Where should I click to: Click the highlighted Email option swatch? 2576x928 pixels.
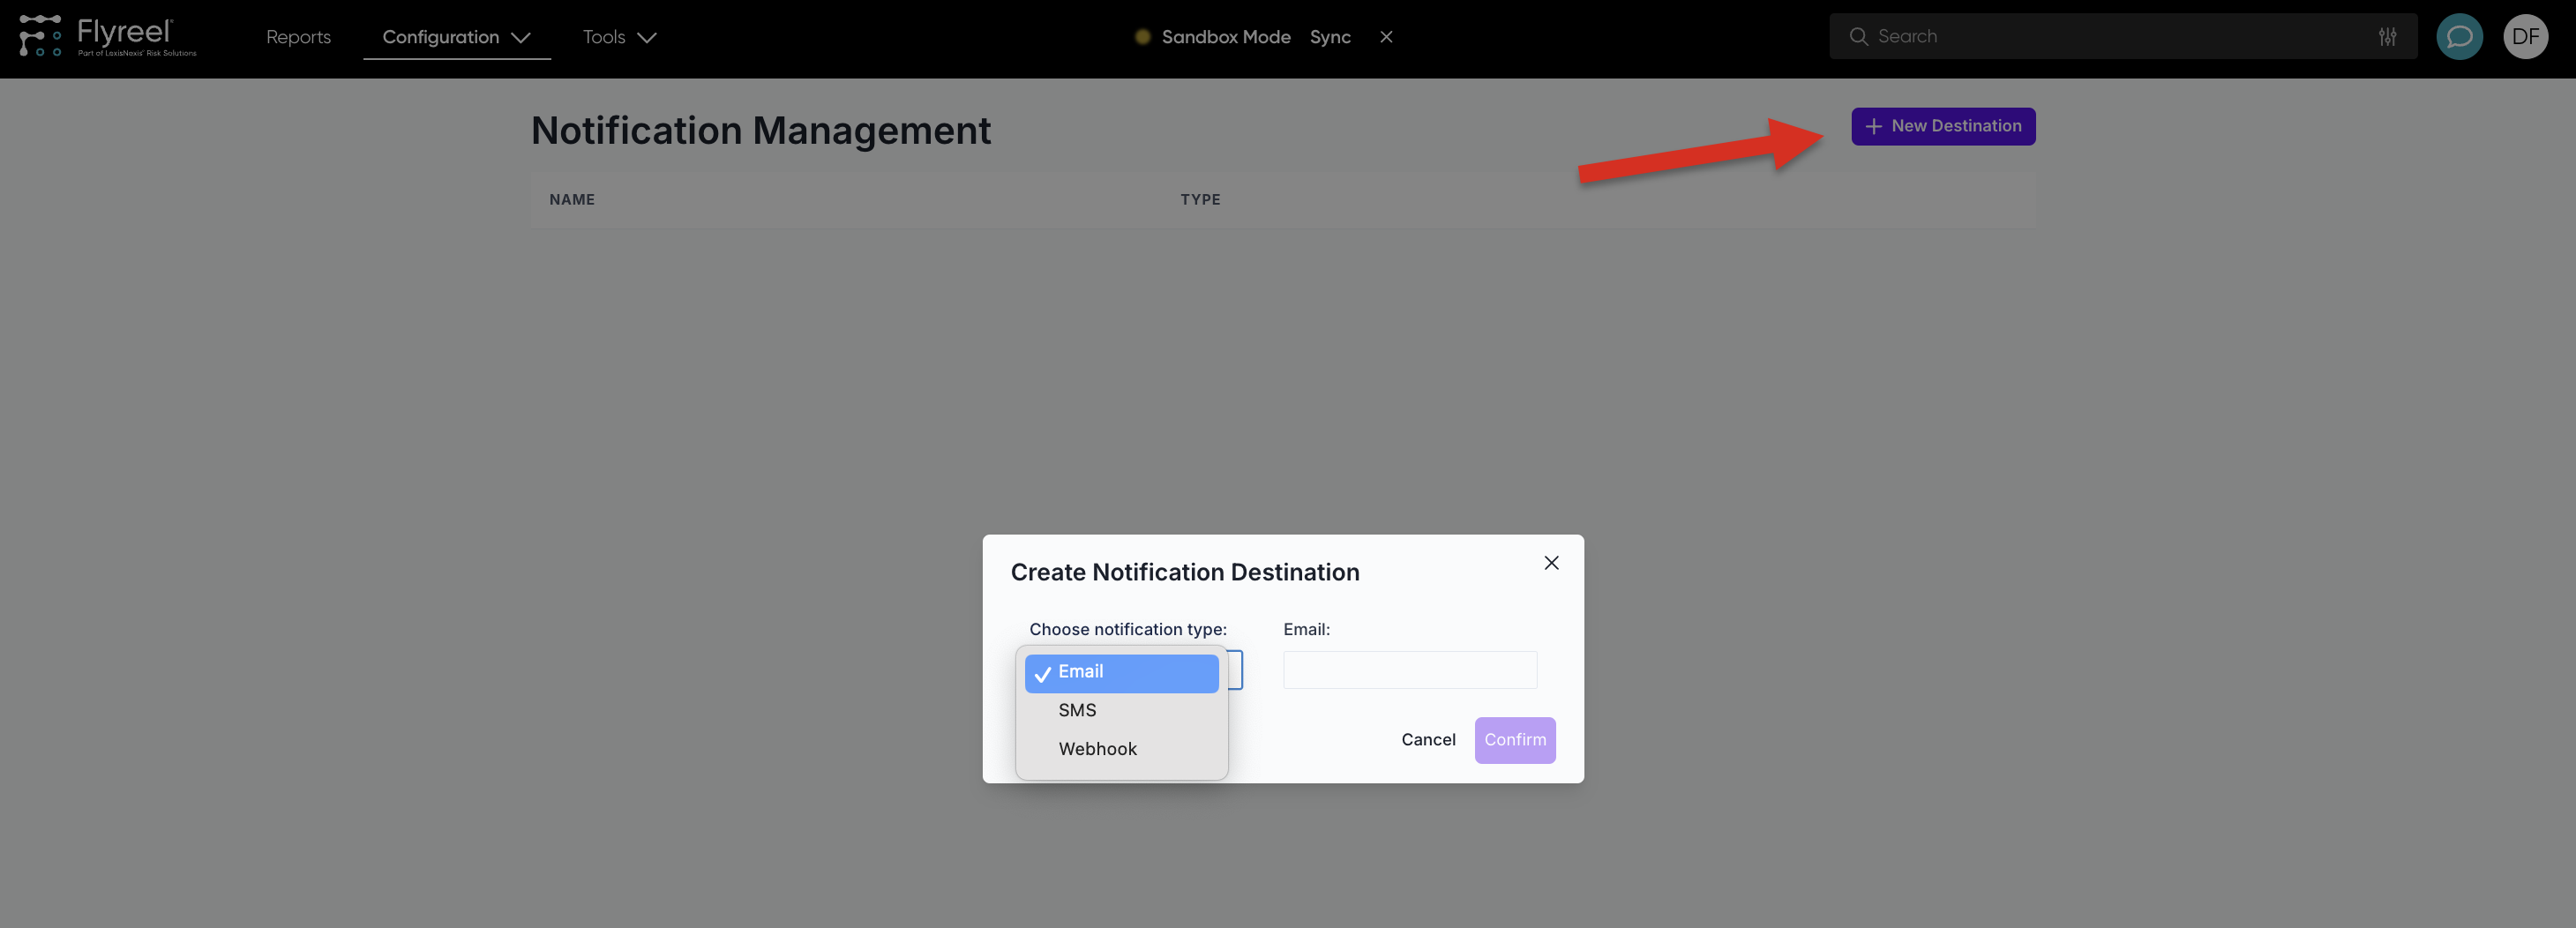1120,672
